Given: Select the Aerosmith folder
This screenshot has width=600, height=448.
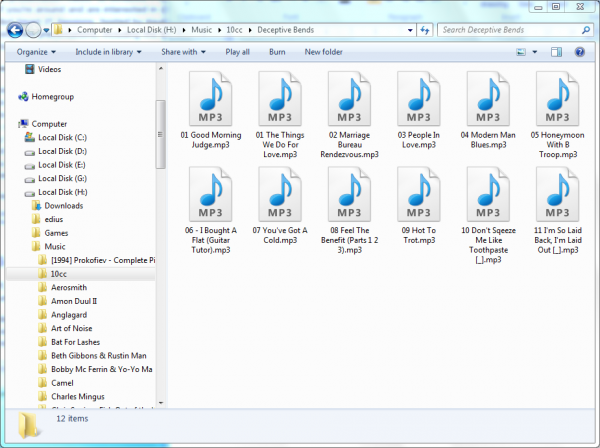Looking at the screenshot, I should tap(69, 287).
